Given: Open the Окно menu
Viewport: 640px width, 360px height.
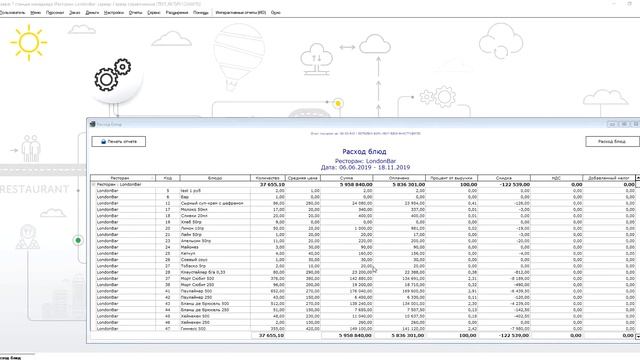Looking at the screenshot, I should (276, 13).
